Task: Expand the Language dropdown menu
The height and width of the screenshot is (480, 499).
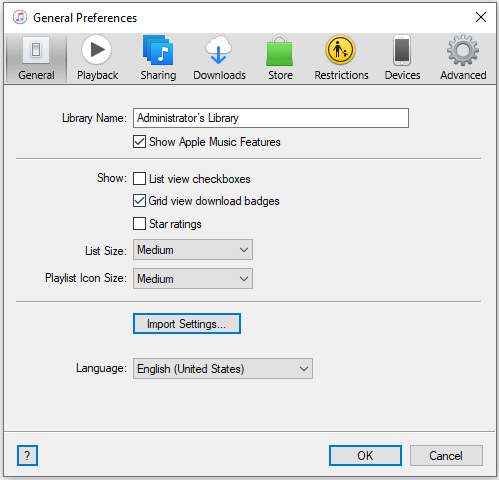Action: (223, 369)
